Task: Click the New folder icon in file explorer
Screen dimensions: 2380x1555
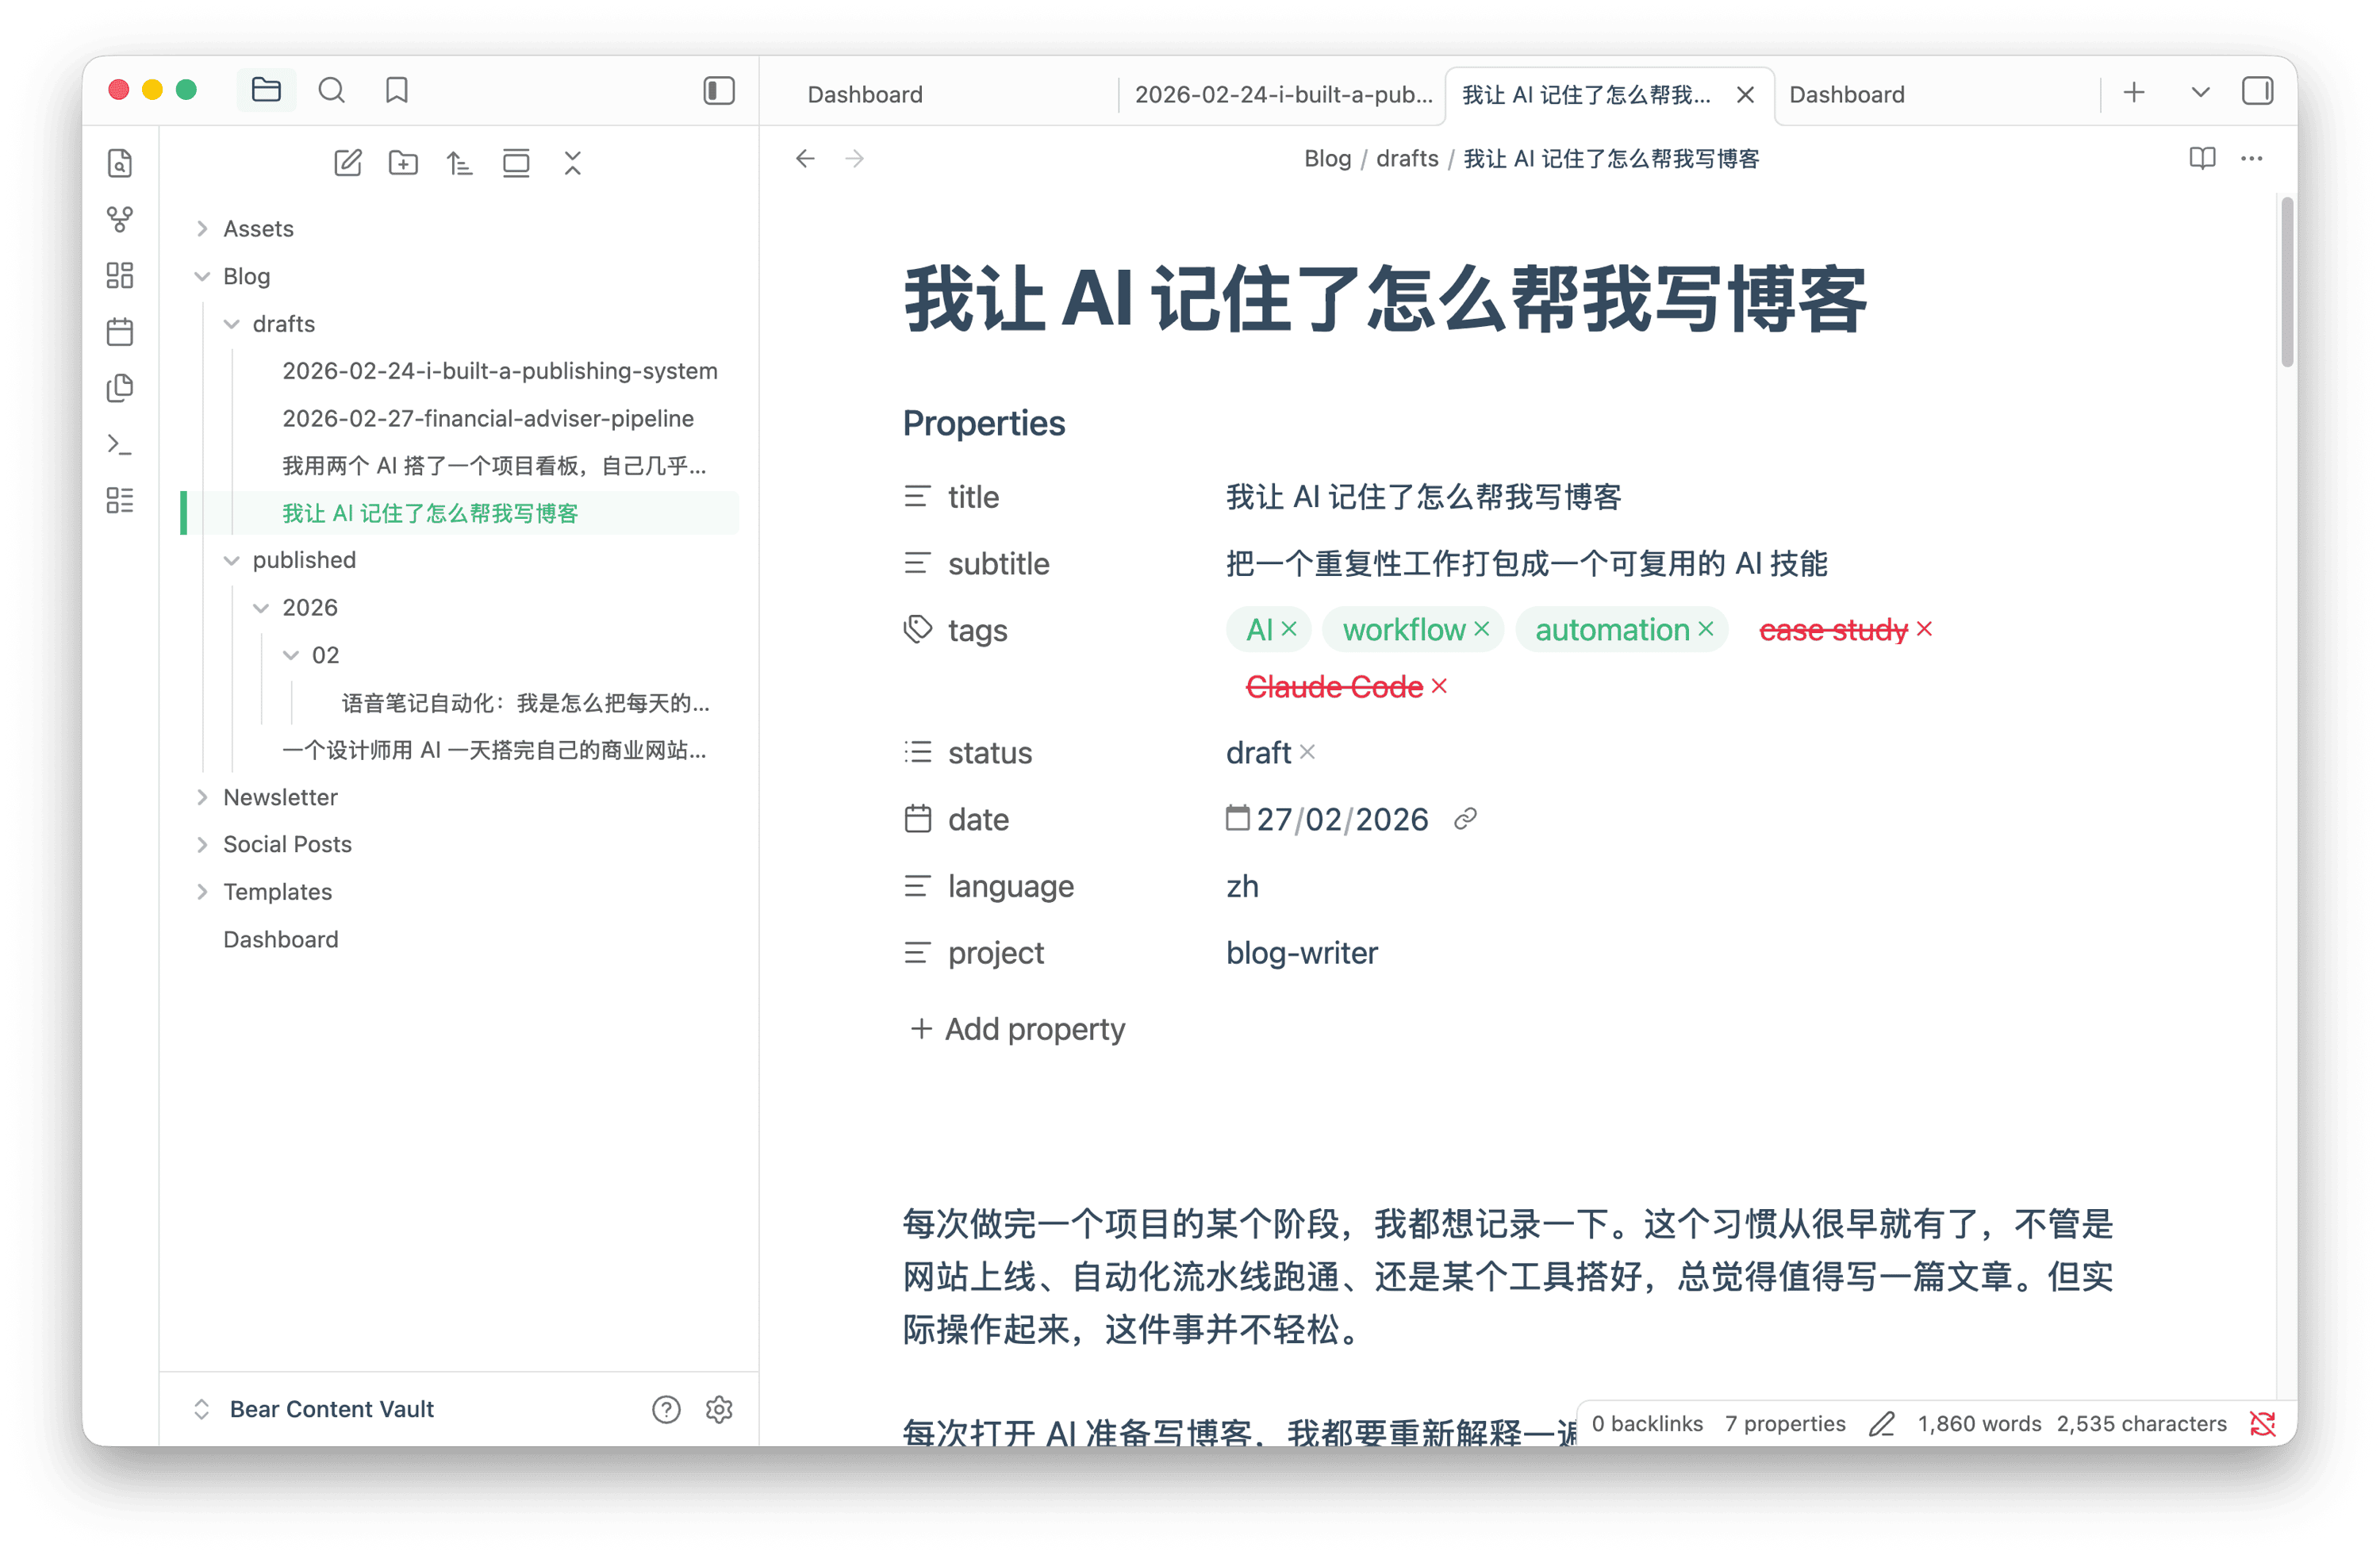Action: [403, 162]
